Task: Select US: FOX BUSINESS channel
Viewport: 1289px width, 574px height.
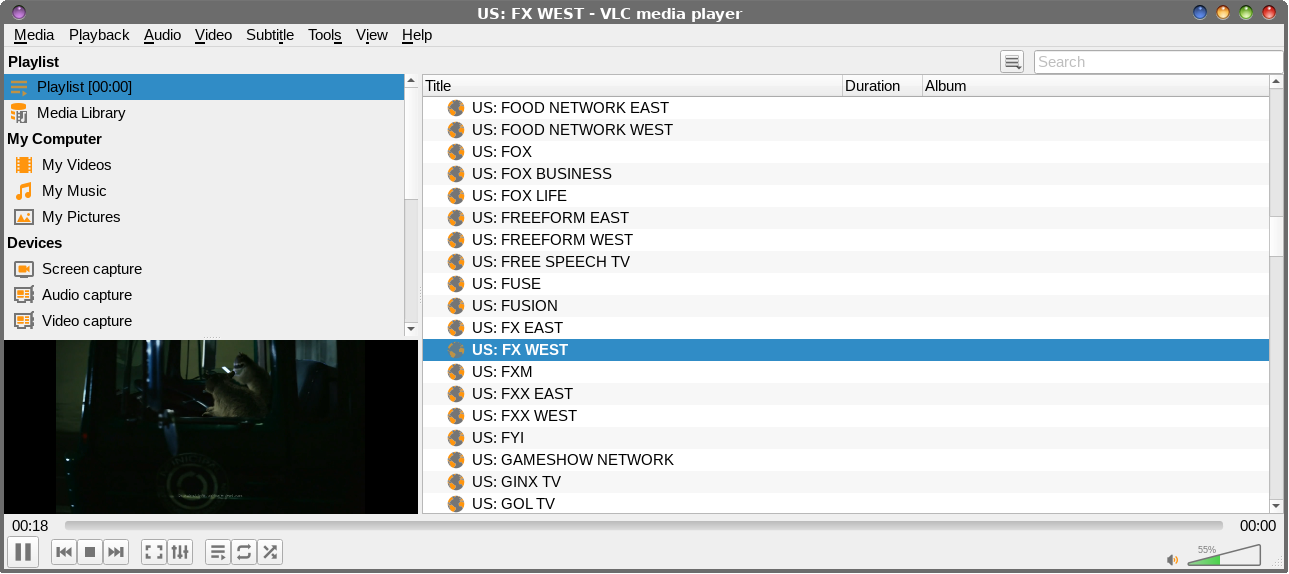Action: click(x=846, y=174)
